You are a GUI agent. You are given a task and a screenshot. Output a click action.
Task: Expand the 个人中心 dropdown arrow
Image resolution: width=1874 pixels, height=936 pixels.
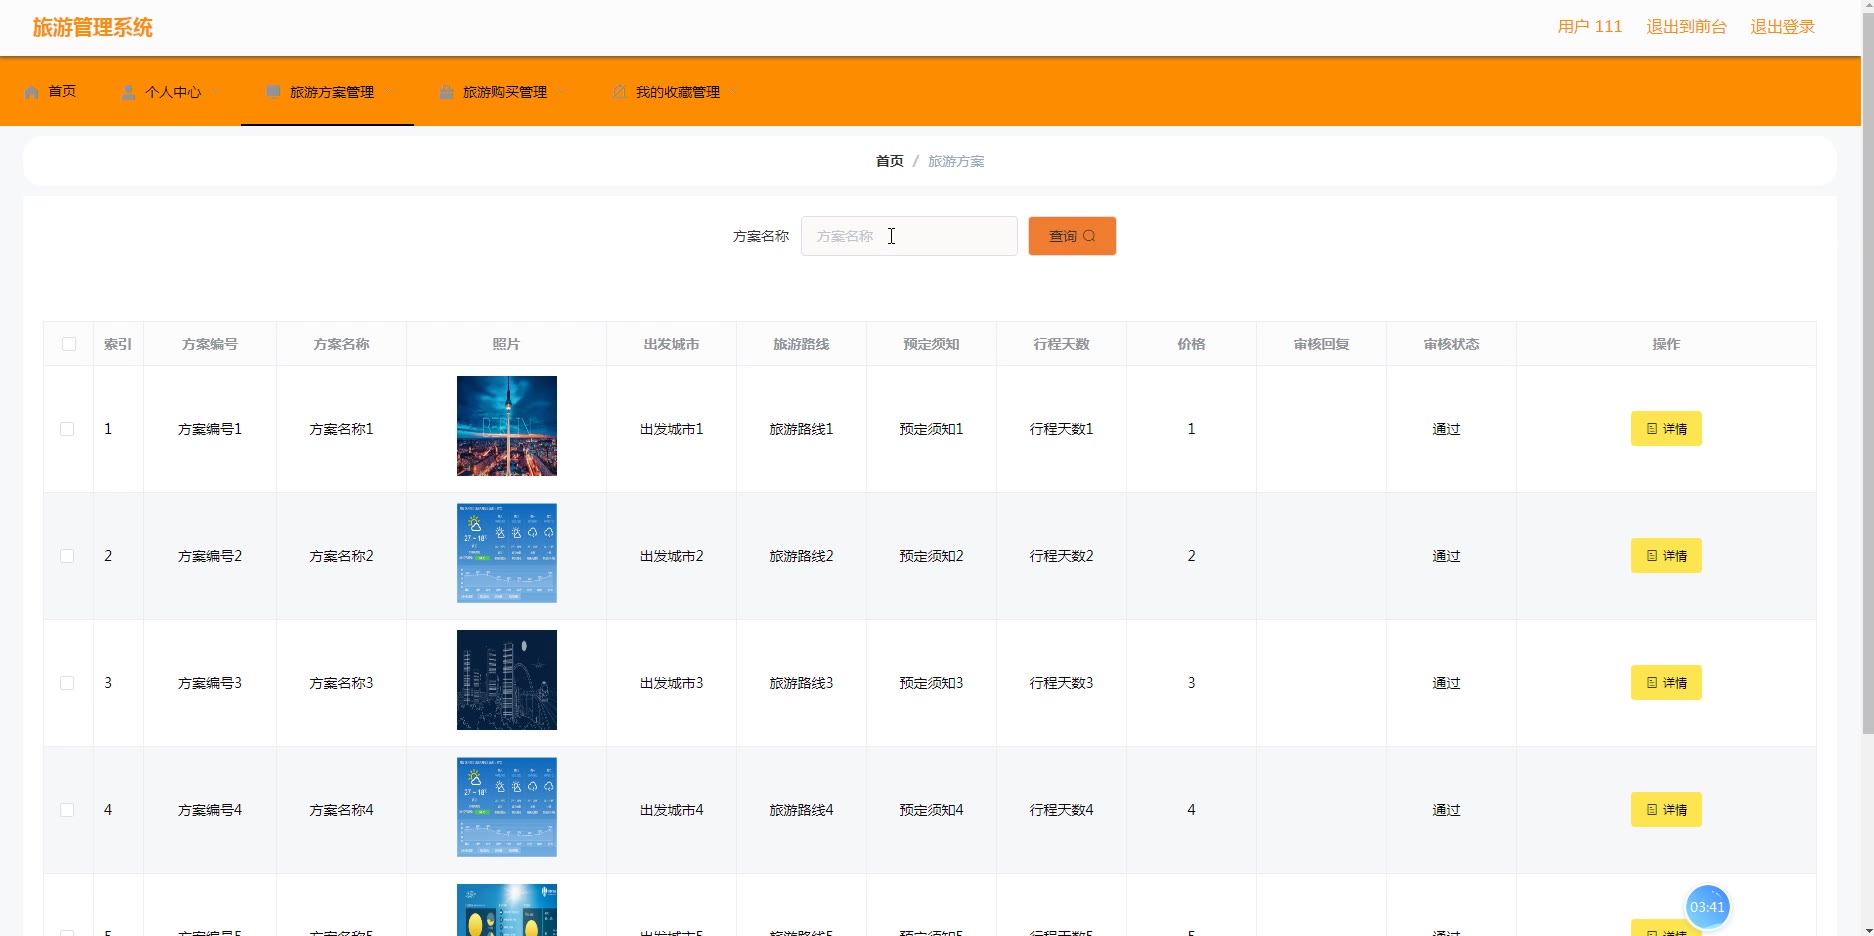point(216,92)
